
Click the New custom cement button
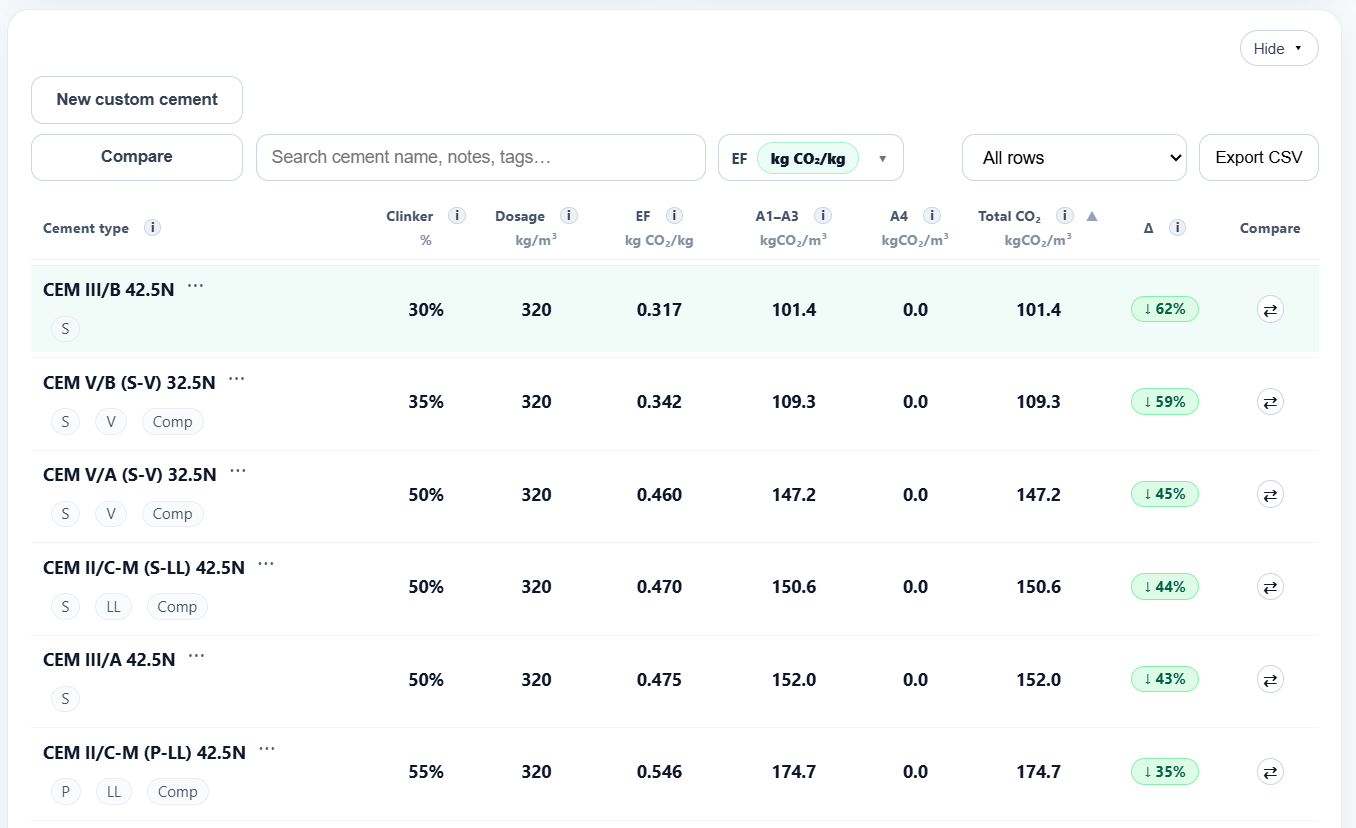[137, 100]
